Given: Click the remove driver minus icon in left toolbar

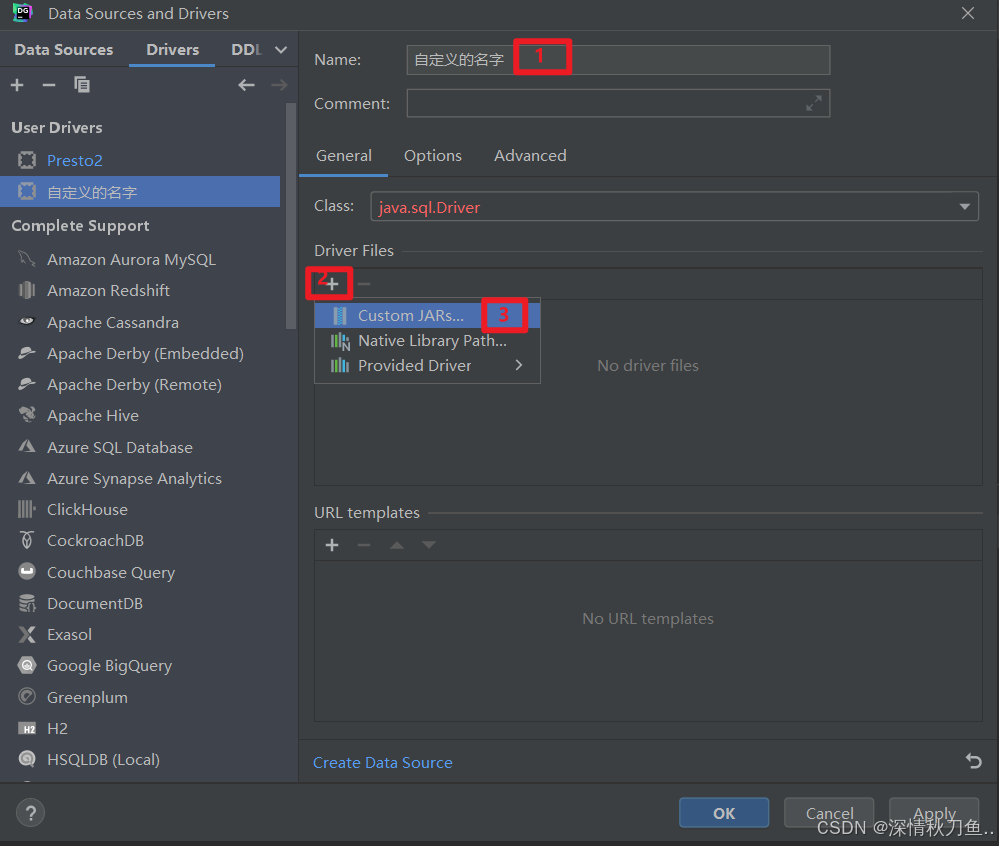Looking at the screenshot, I should (x=49, y=85).
